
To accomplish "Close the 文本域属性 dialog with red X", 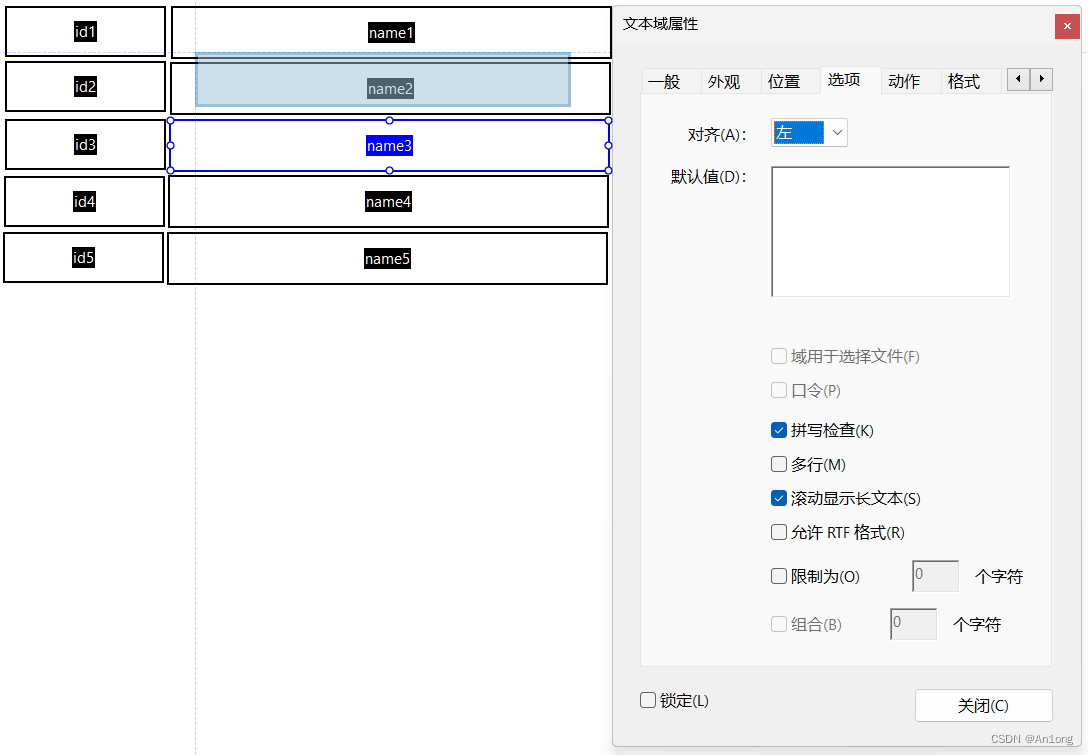I will click(x=1067, y=26).
